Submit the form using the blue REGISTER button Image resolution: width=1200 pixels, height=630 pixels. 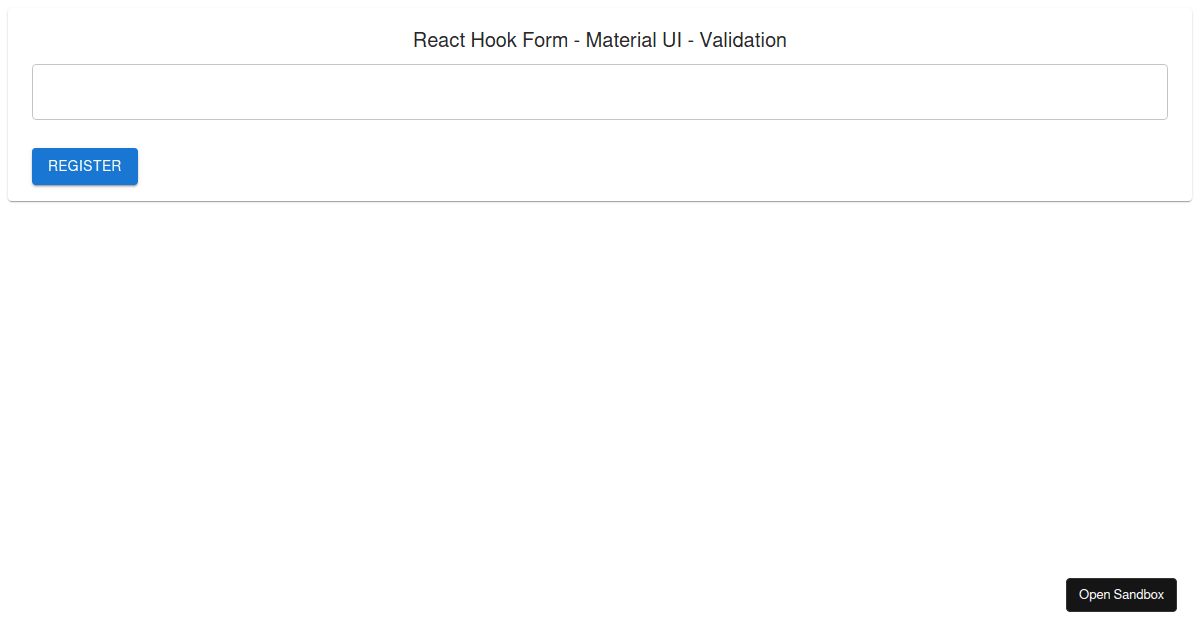pyautogui.click(x=85, y=166)
